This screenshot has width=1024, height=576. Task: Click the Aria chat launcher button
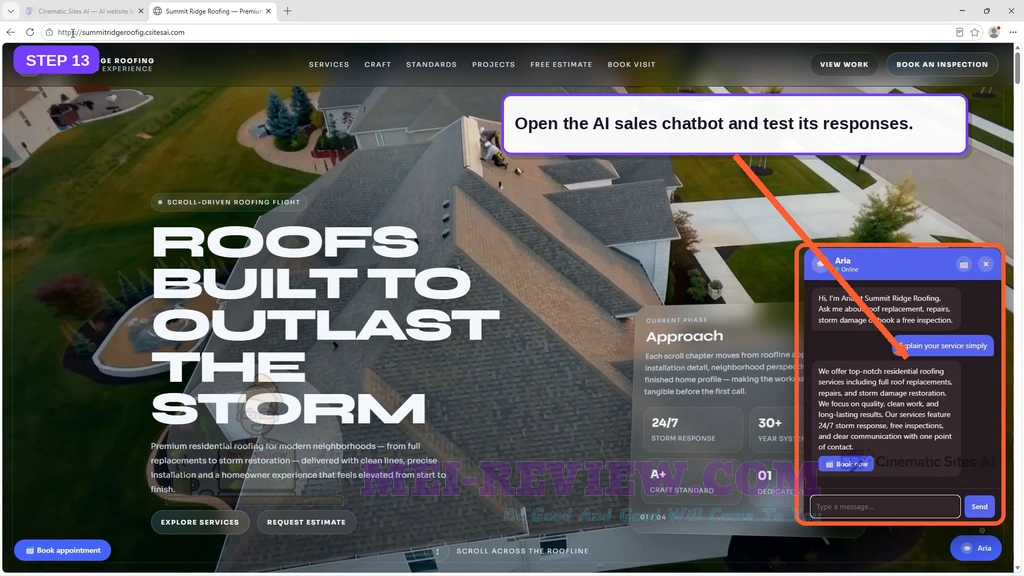tap(976, 548)
